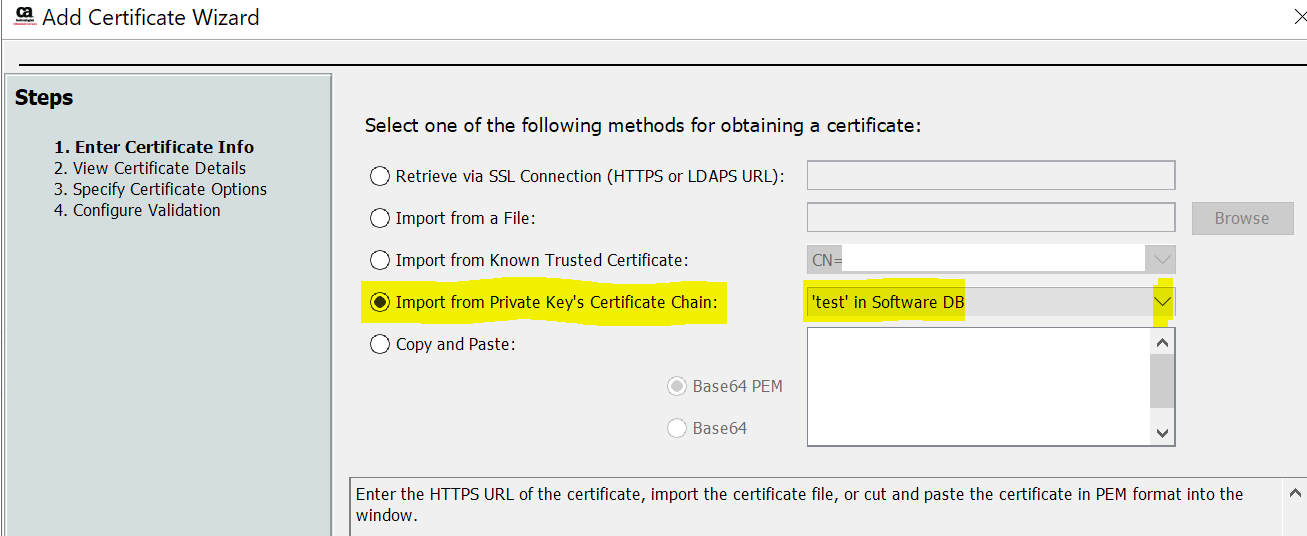Click inside the certificate paste text area

click(x=978, y=386)
